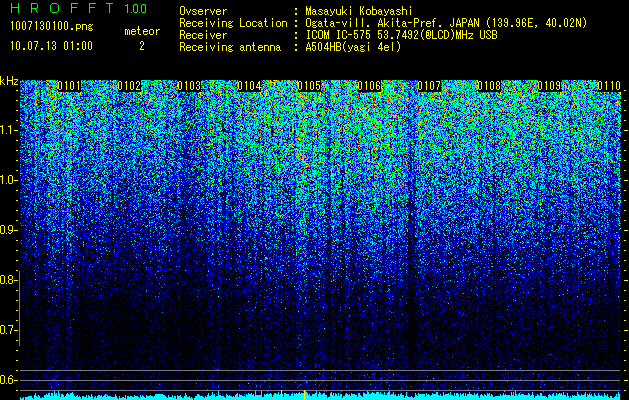Click the 0106 time marker label

[x=369, y=86]
